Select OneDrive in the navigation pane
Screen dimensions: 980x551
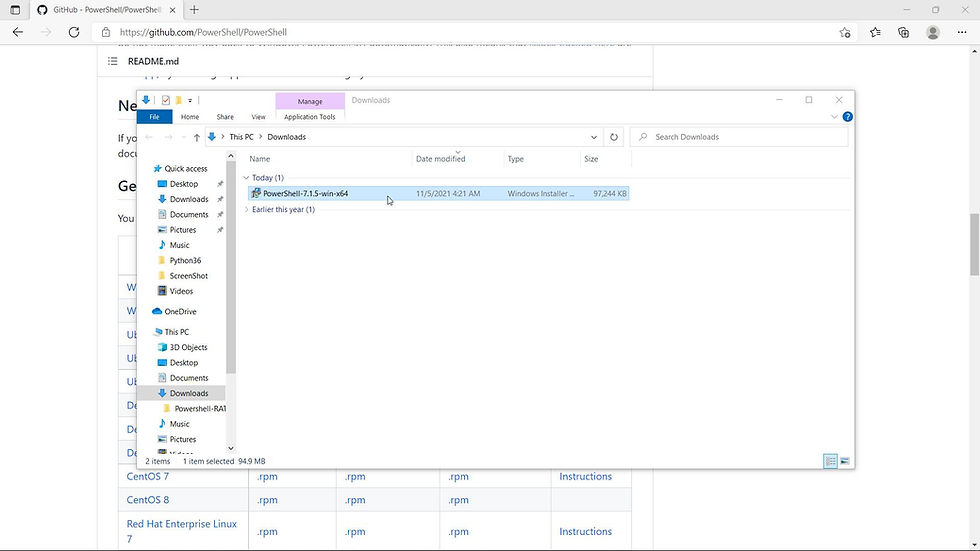[x=179, y=312]
